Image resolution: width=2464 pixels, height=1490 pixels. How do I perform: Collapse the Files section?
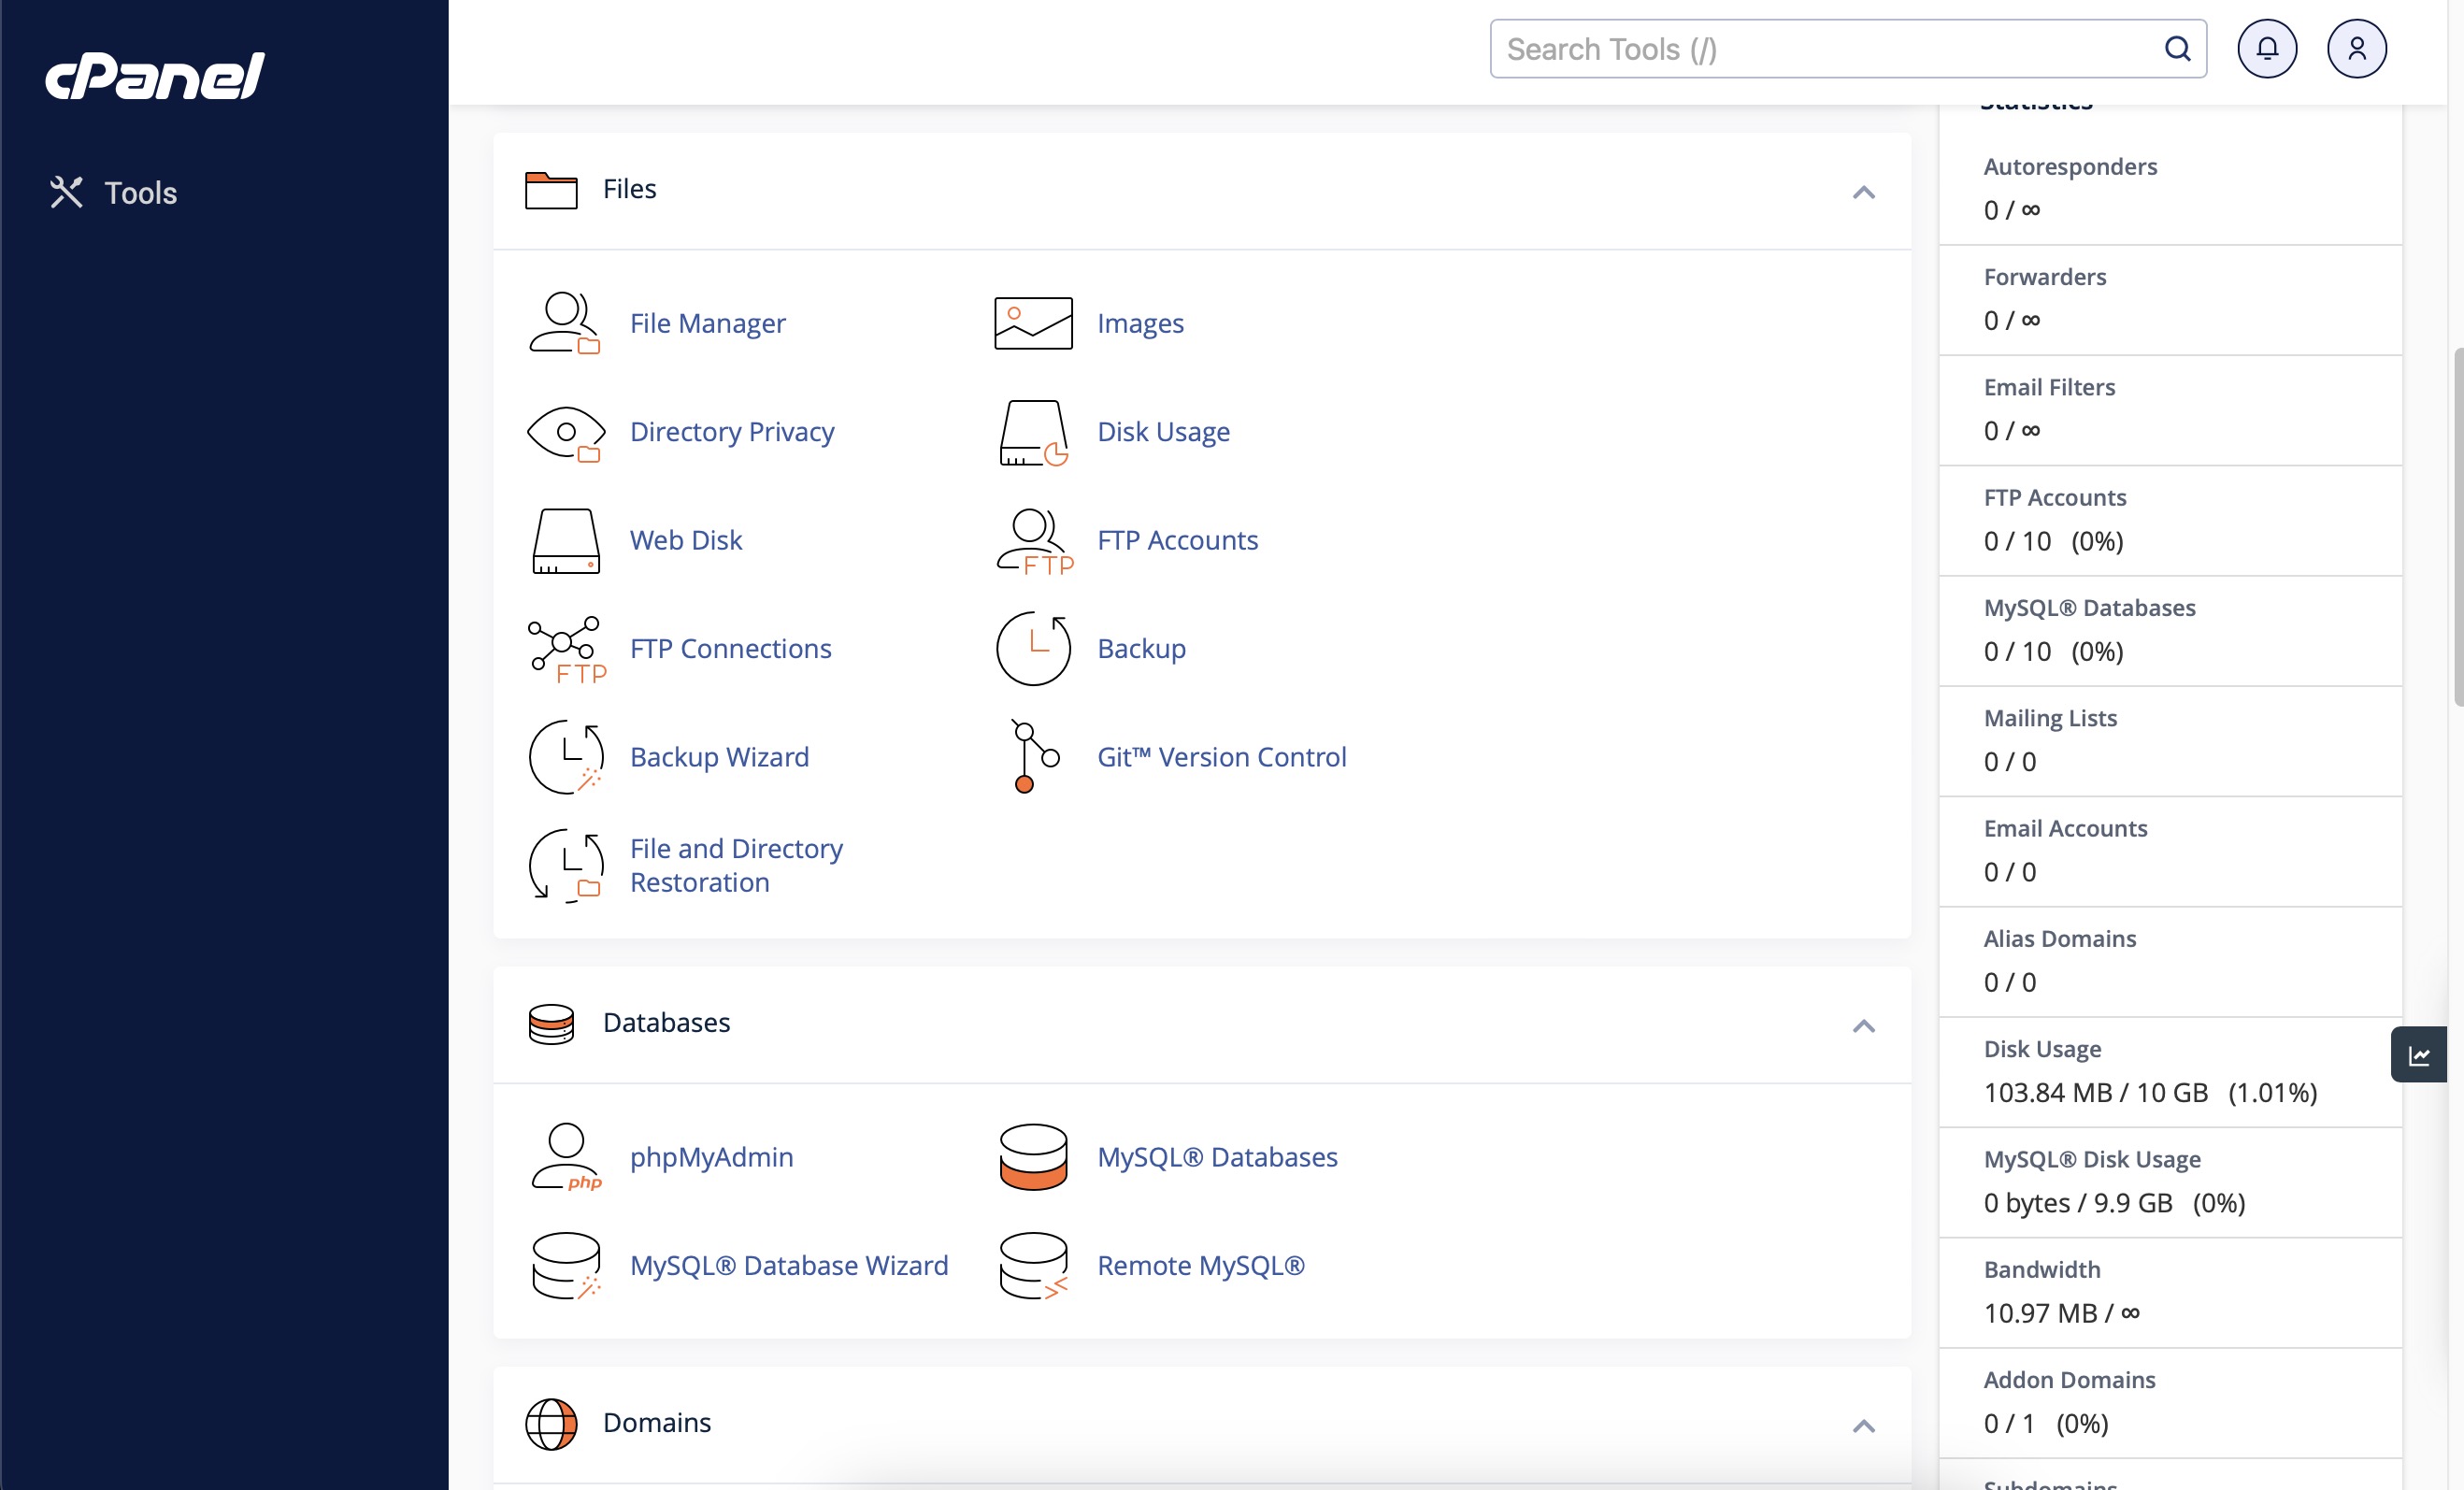point(1863,192)
